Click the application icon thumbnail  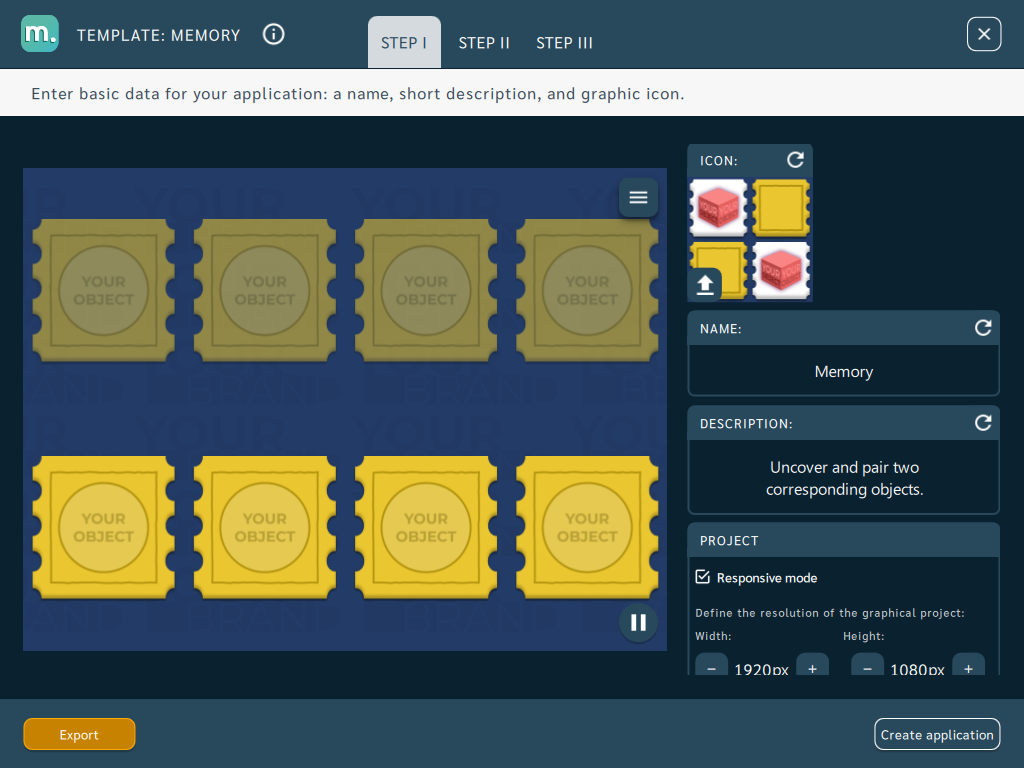[x=750, y=240]
